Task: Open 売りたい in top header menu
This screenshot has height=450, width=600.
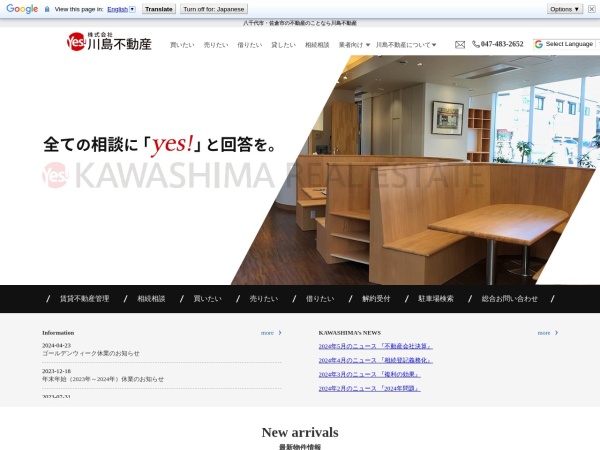Action: pyautogui.click(x=216, y=45)
